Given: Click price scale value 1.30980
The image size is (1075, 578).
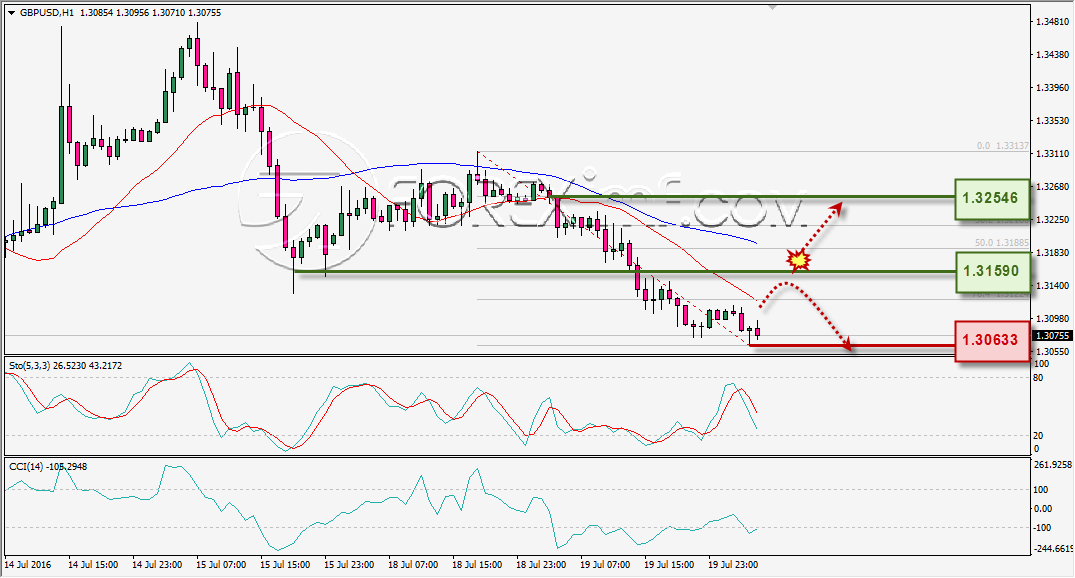Looking at the screenshot, I should coord(1052,319).
